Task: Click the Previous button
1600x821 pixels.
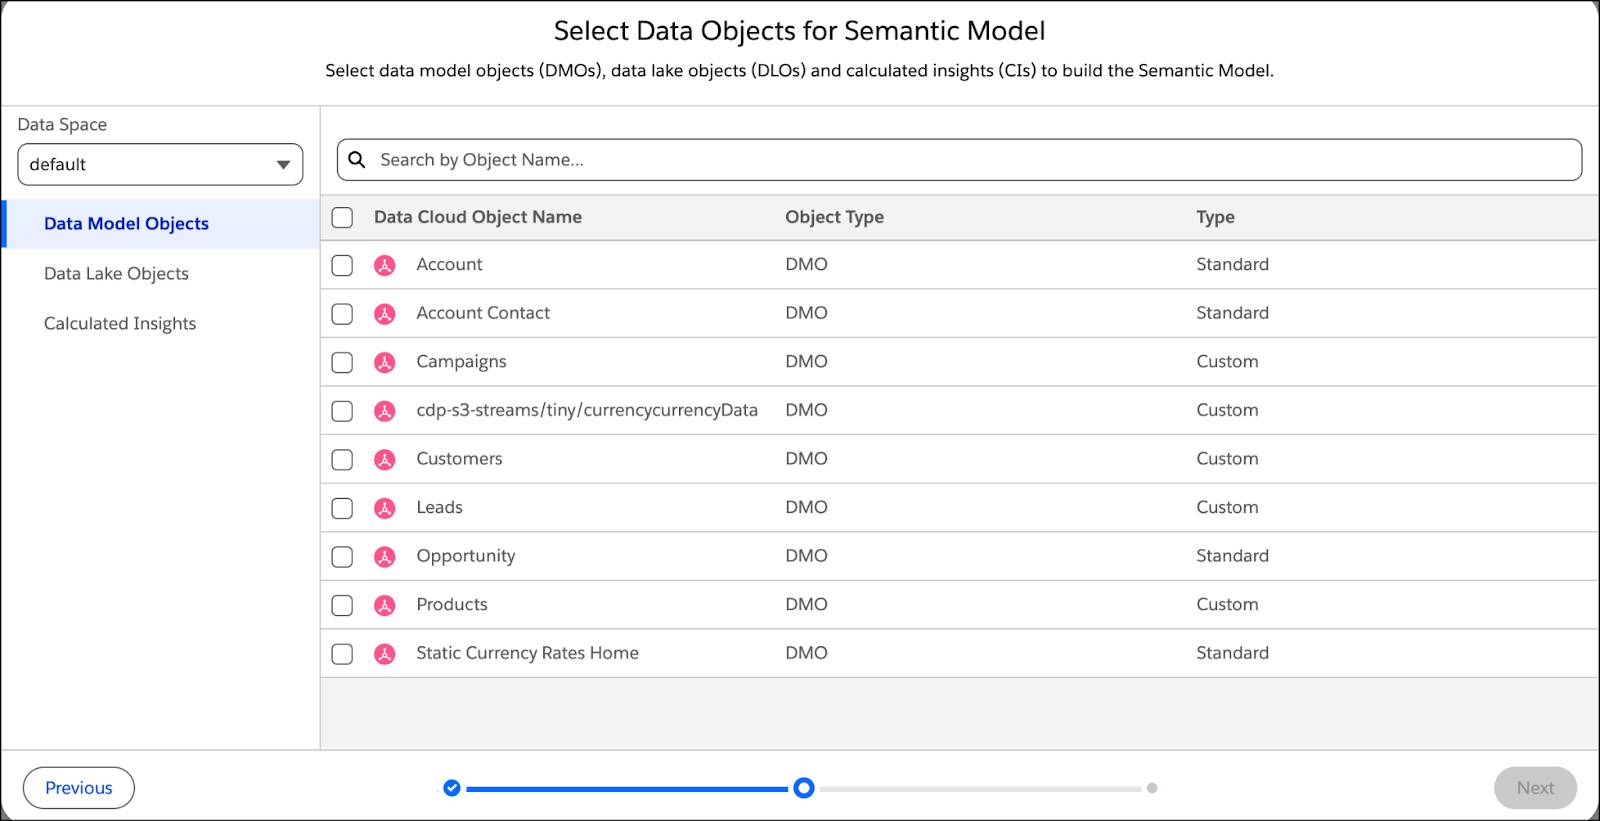Action: [78, 788]
